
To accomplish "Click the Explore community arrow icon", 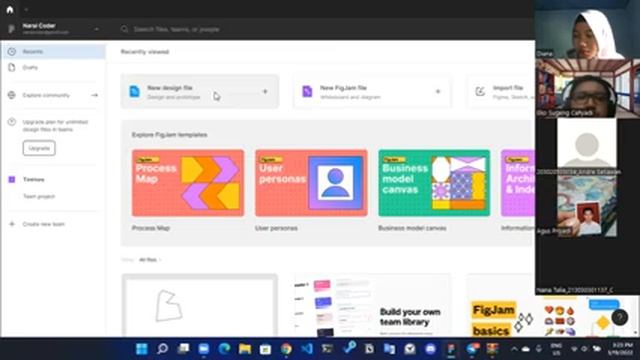I will (94, 95).
